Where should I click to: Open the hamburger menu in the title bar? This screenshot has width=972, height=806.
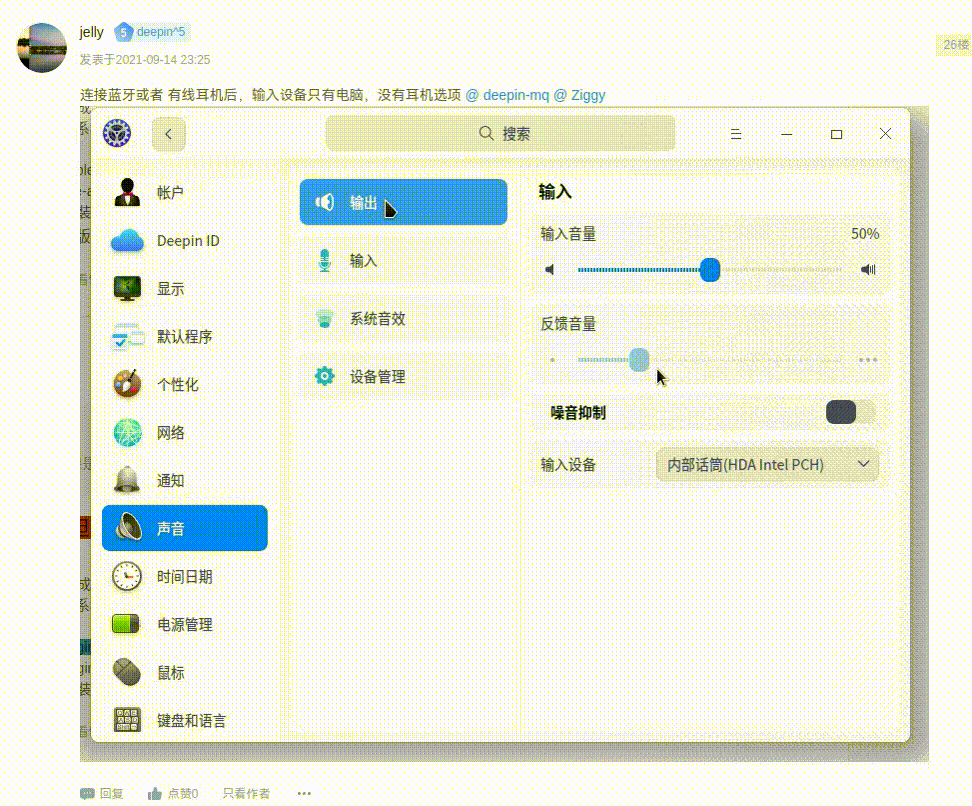coord(736,134)
